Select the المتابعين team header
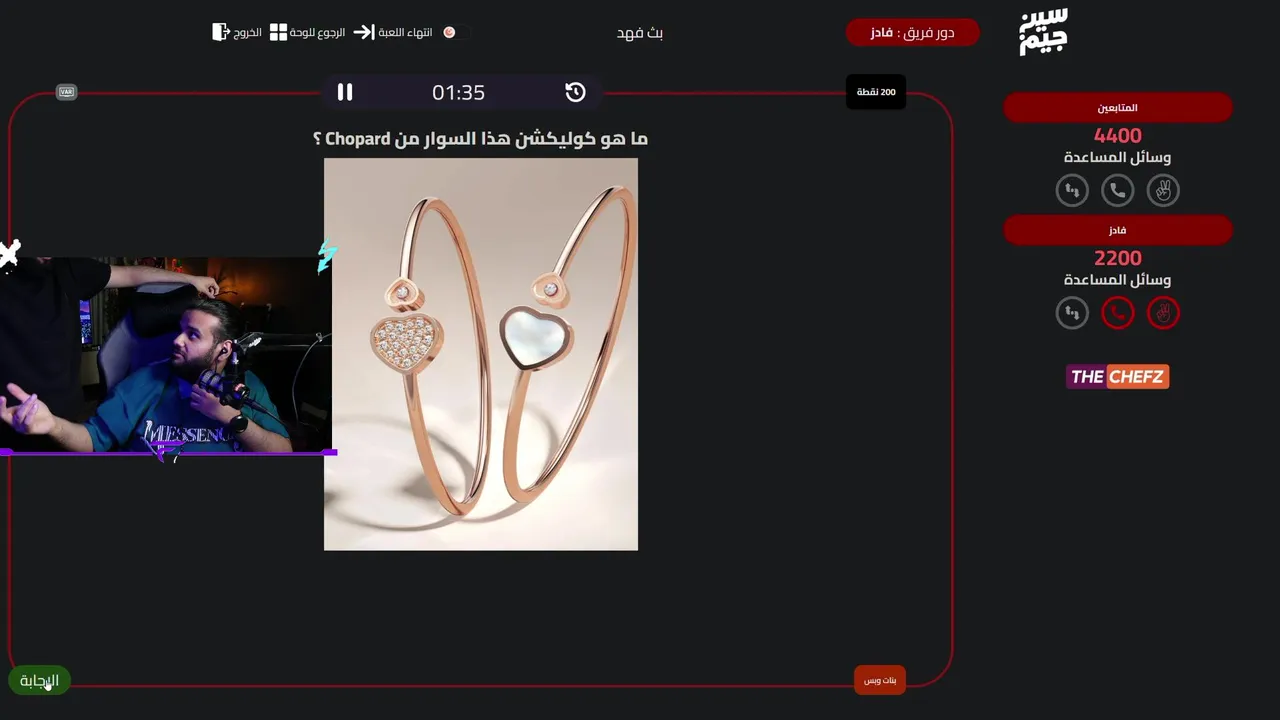This screenshot has height=720, width=1280. tap(1118, 107)
